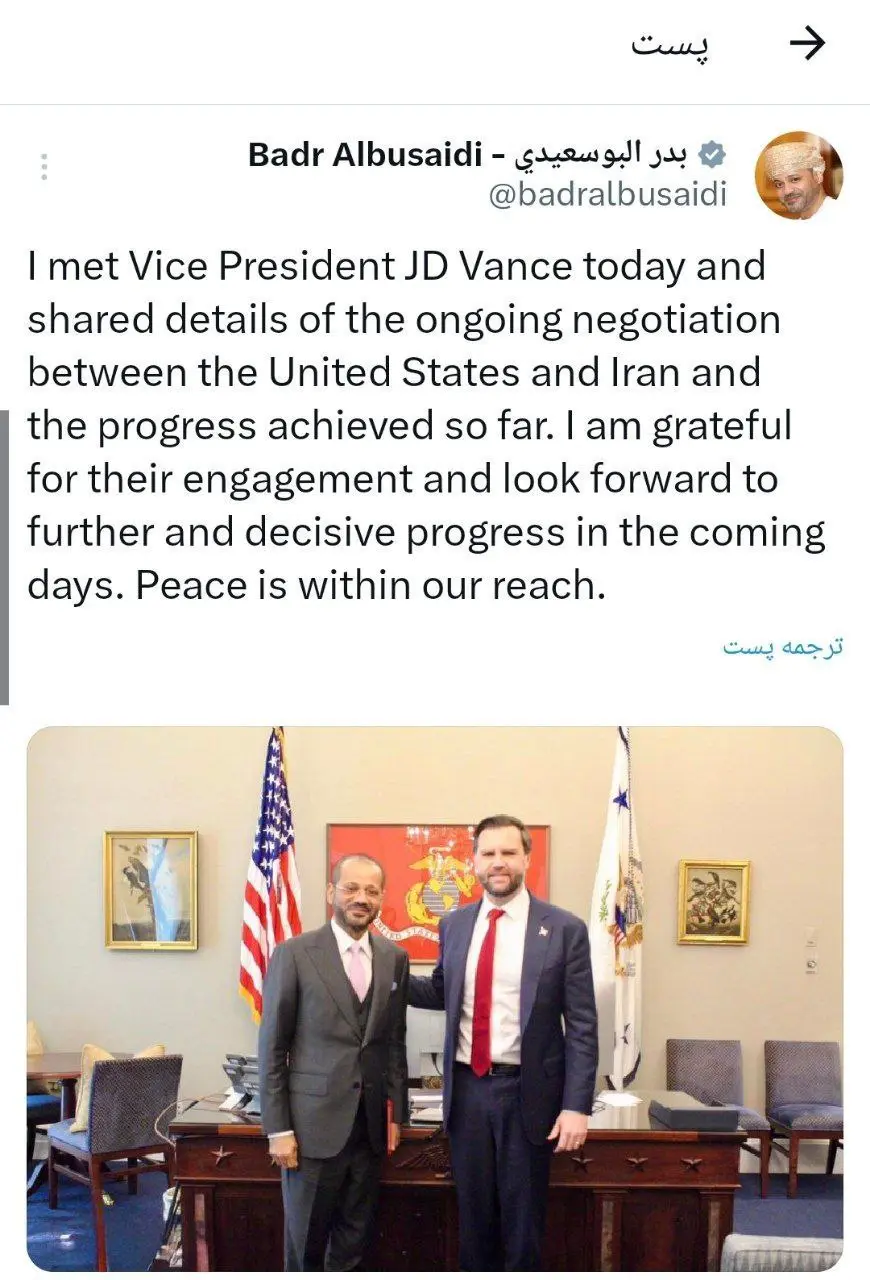This screenshot has width=870, height=1280.
Task: Click the blue verified badge next to the name
Action: 713,152
